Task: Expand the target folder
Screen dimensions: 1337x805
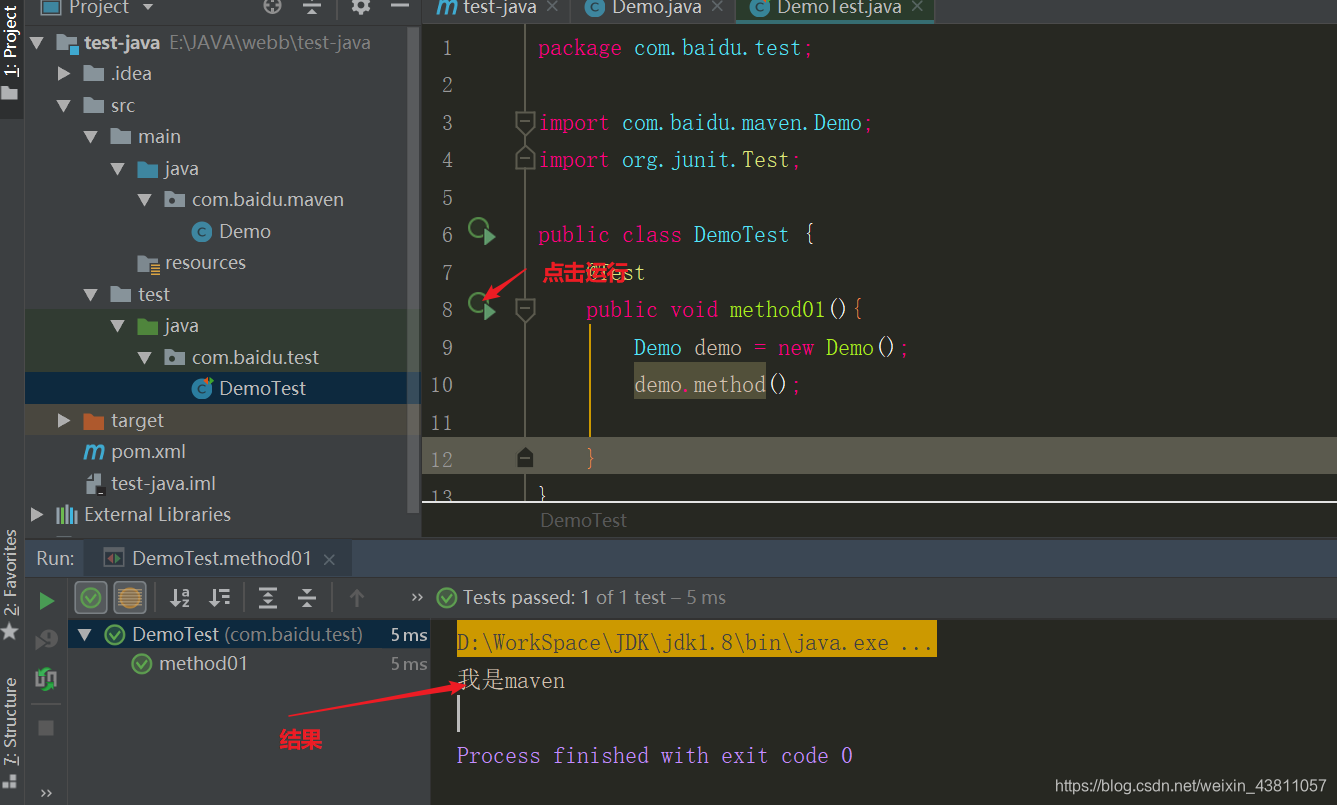Action: (x=64, y=420)
